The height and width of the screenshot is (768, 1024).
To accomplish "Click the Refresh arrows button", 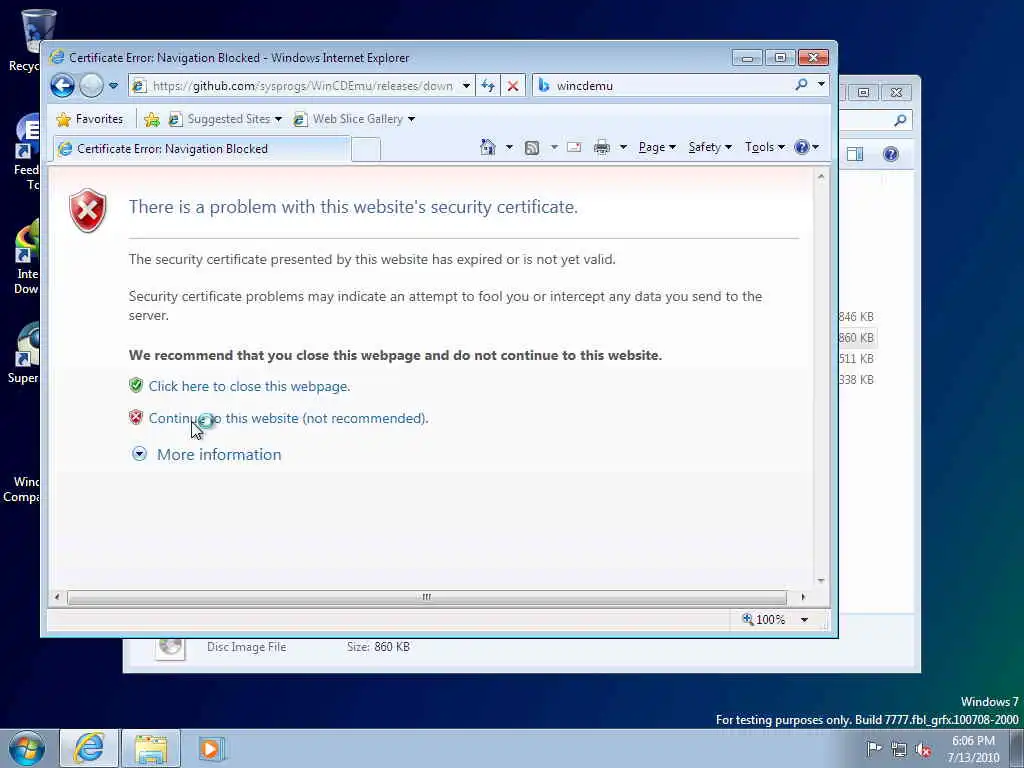I will pyautogui.click(x=488, y=86).
